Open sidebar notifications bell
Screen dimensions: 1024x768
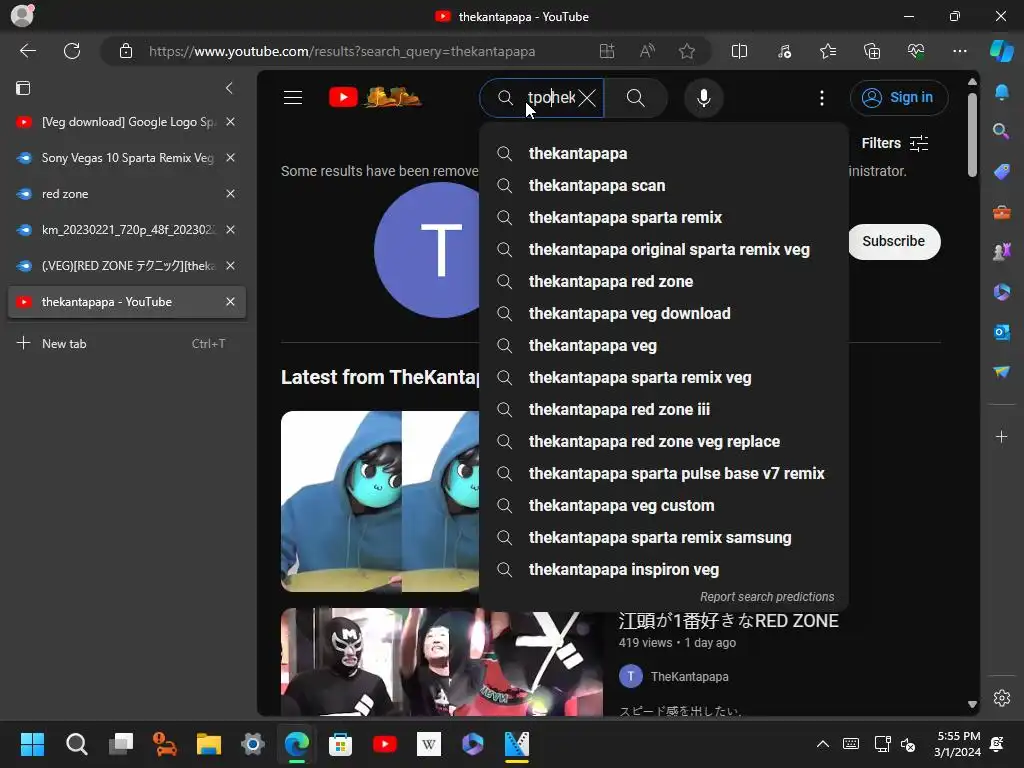click(x=1001, y=92)
